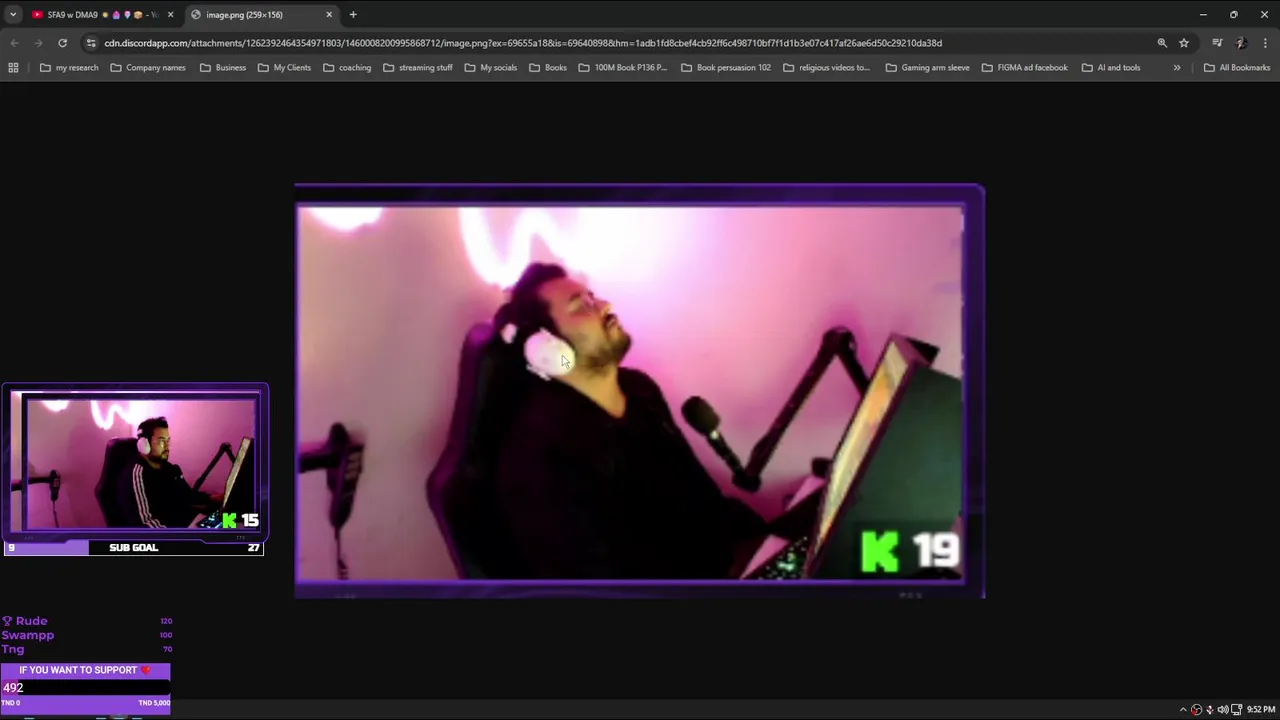Open the My socials bookmark folder
This screenshot has width=1280, height=720.
(x=491, y=68)
